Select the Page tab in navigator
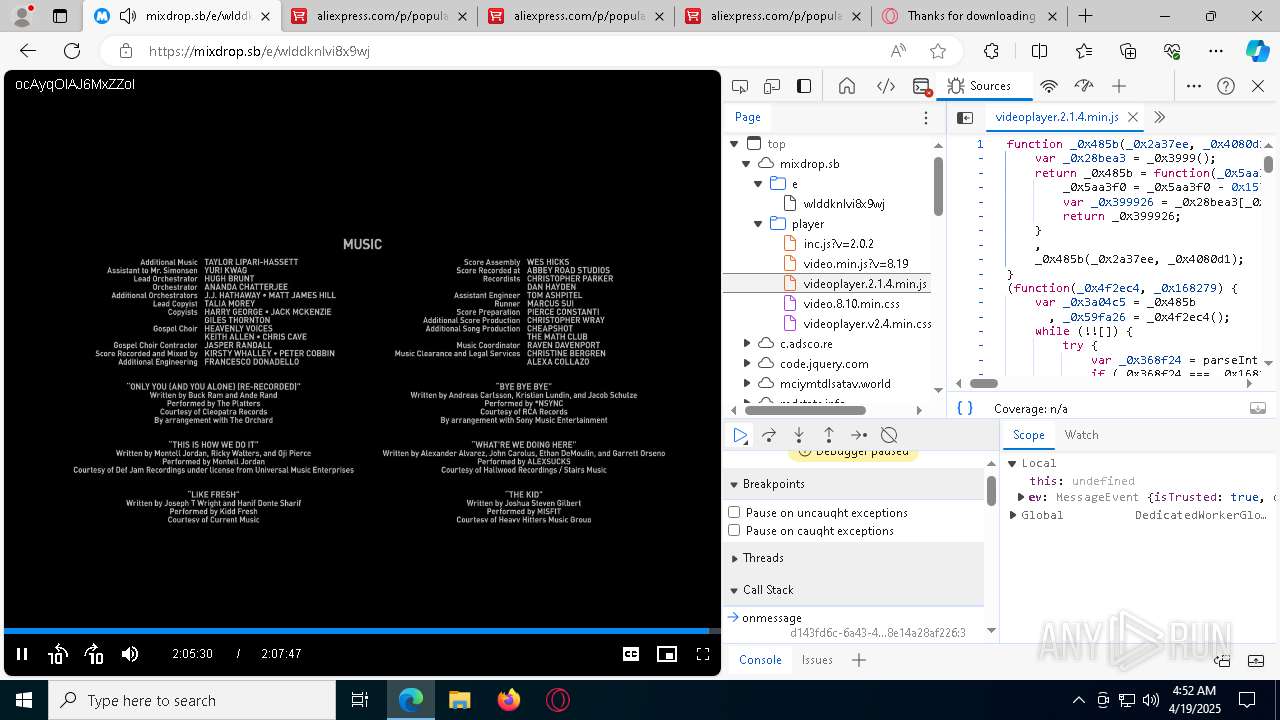1280x720 pixels. pos(748,117)
